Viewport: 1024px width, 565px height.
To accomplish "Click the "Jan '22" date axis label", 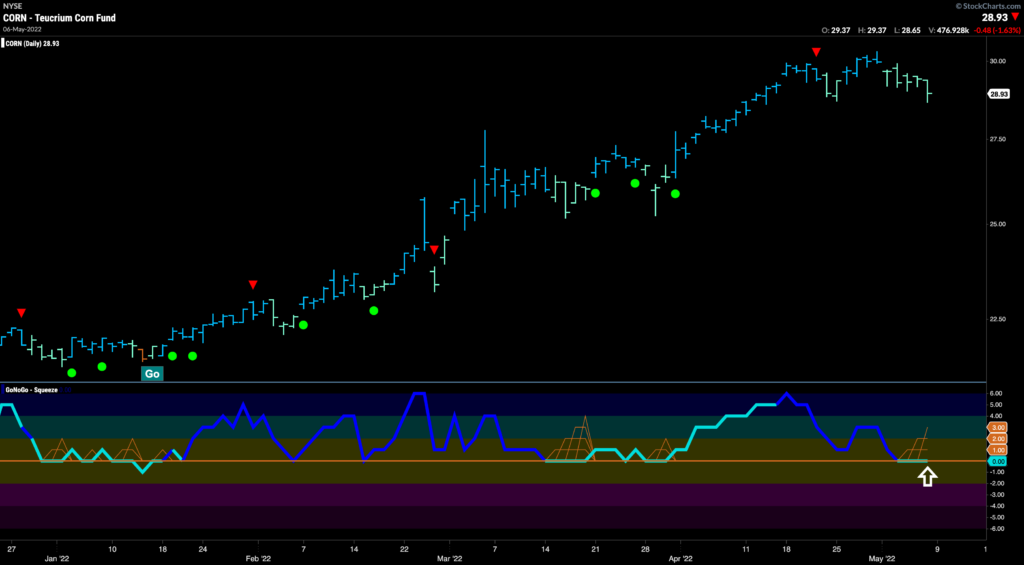I will point(57,558).
